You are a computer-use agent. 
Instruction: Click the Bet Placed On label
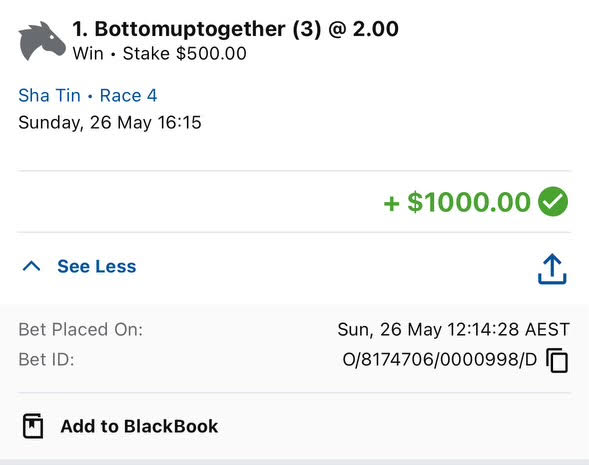81,329
